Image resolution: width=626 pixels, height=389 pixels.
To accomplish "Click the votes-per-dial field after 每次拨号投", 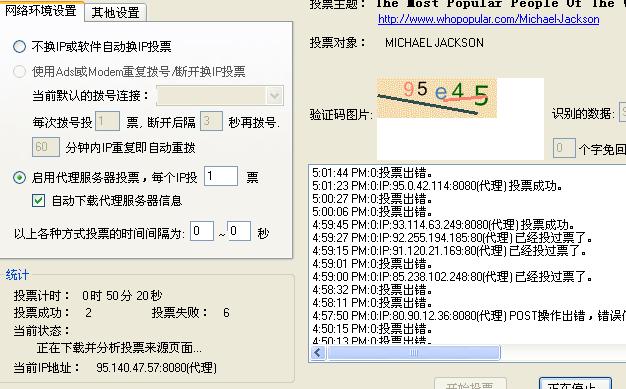I will point(107,121).
